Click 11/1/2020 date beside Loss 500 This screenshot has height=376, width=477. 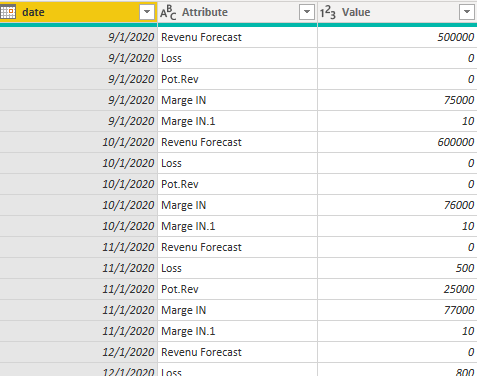click(128, 268)
